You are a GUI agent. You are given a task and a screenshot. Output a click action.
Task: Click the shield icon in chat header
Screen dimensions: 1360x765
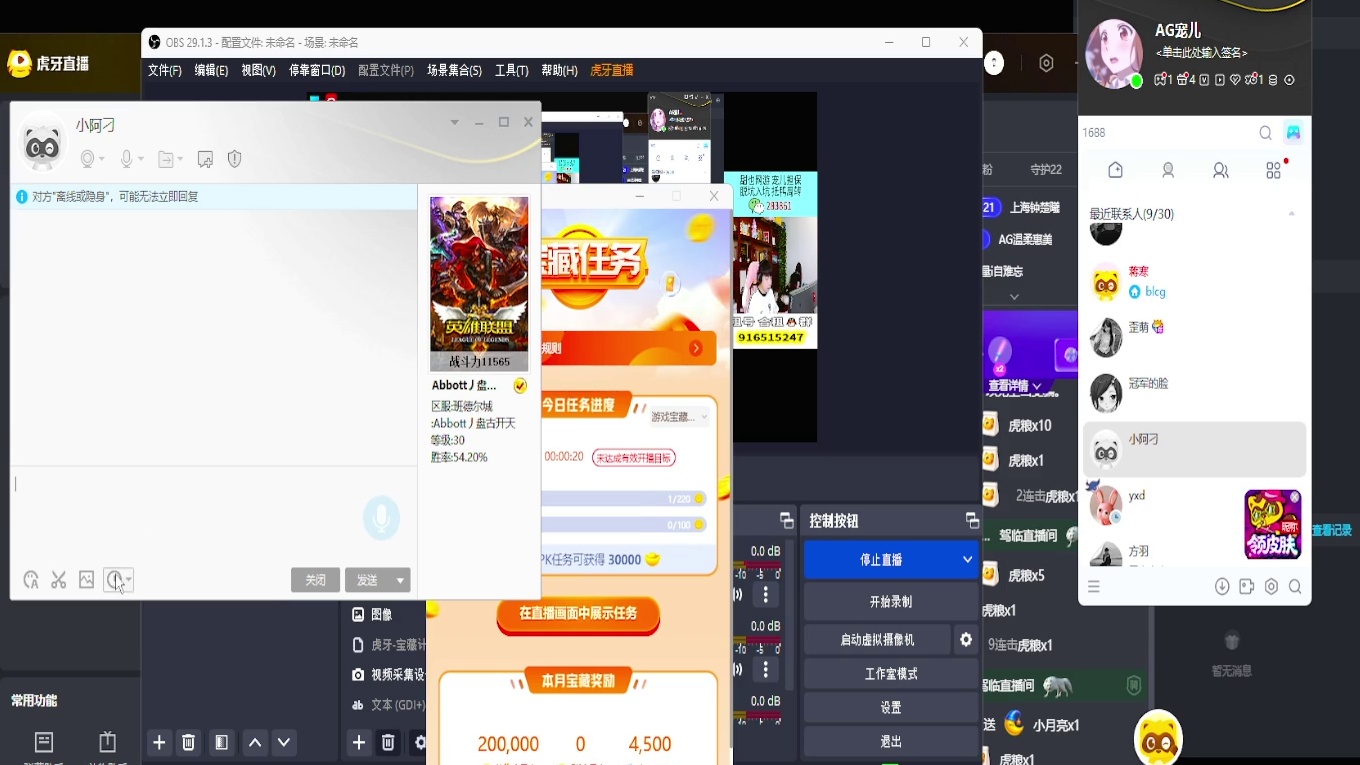tap(235, 159)
